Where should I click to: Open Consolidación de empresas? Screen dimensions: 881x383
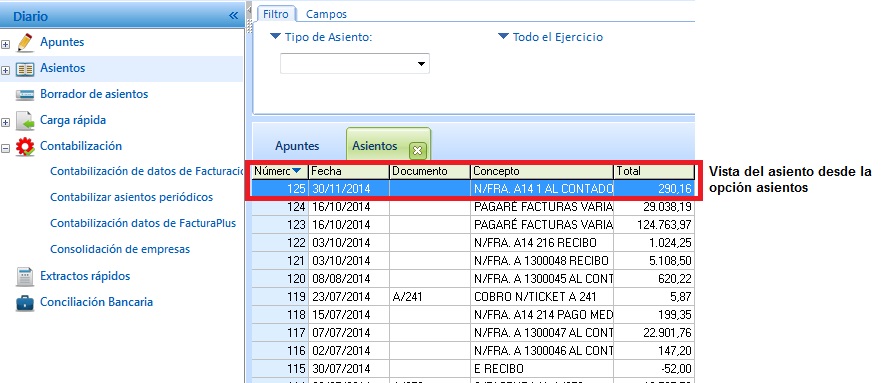(x=120, y=249)
